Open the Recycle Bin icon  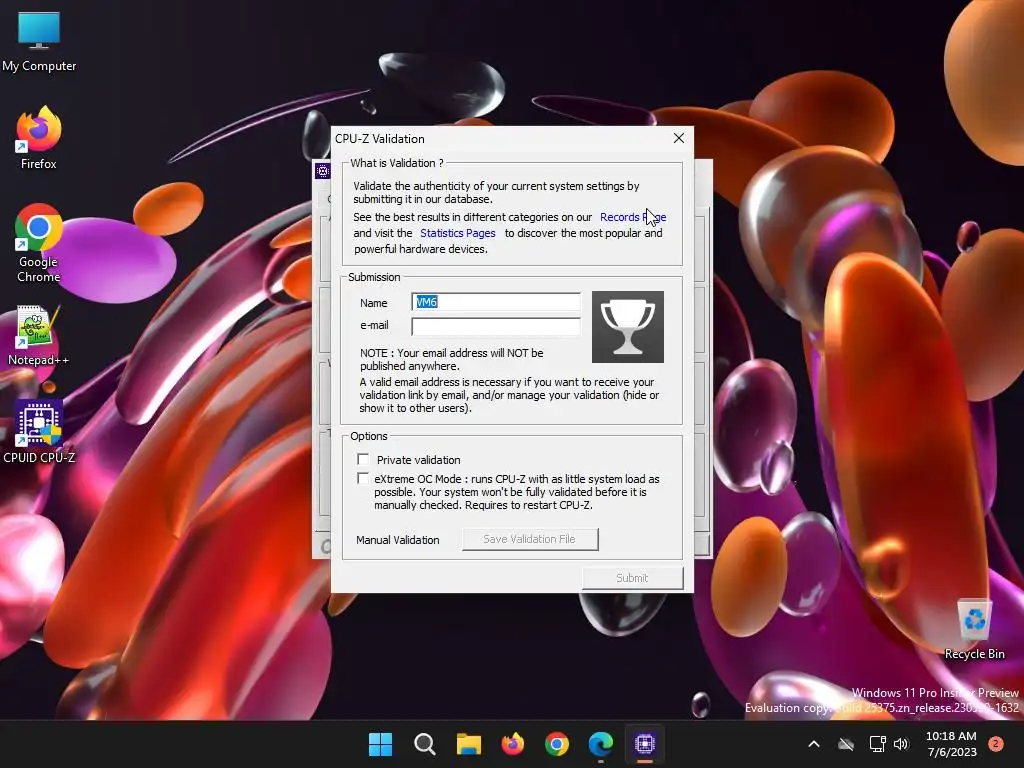tap(974, 630)
